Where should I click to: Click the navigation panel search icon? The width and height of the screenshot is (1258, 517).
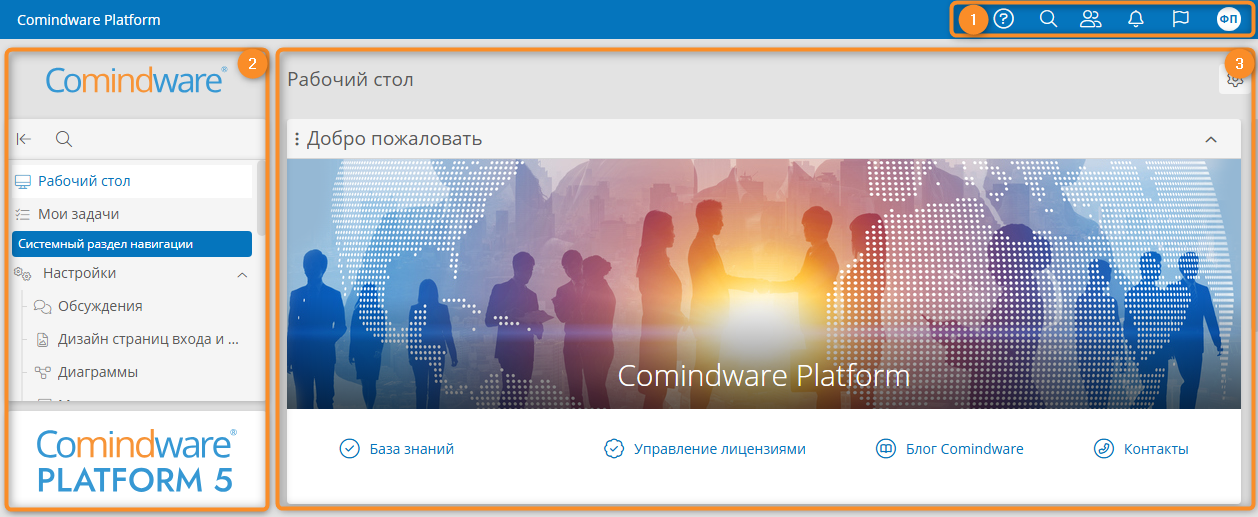pyautogui.click(x=63, y=139)
